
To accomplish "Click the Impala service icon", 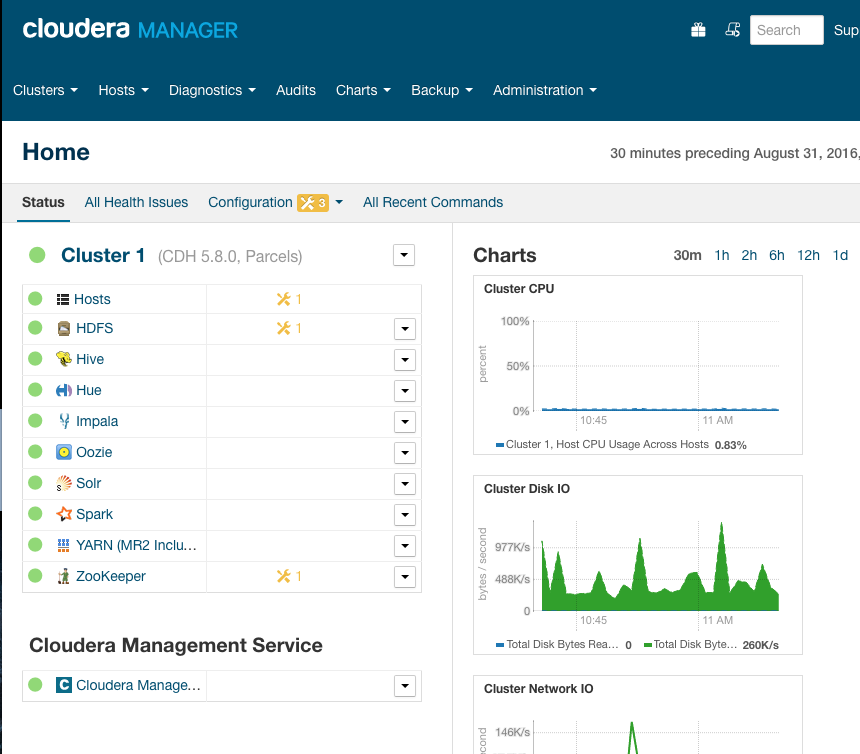I will click(x=64, y=421).
